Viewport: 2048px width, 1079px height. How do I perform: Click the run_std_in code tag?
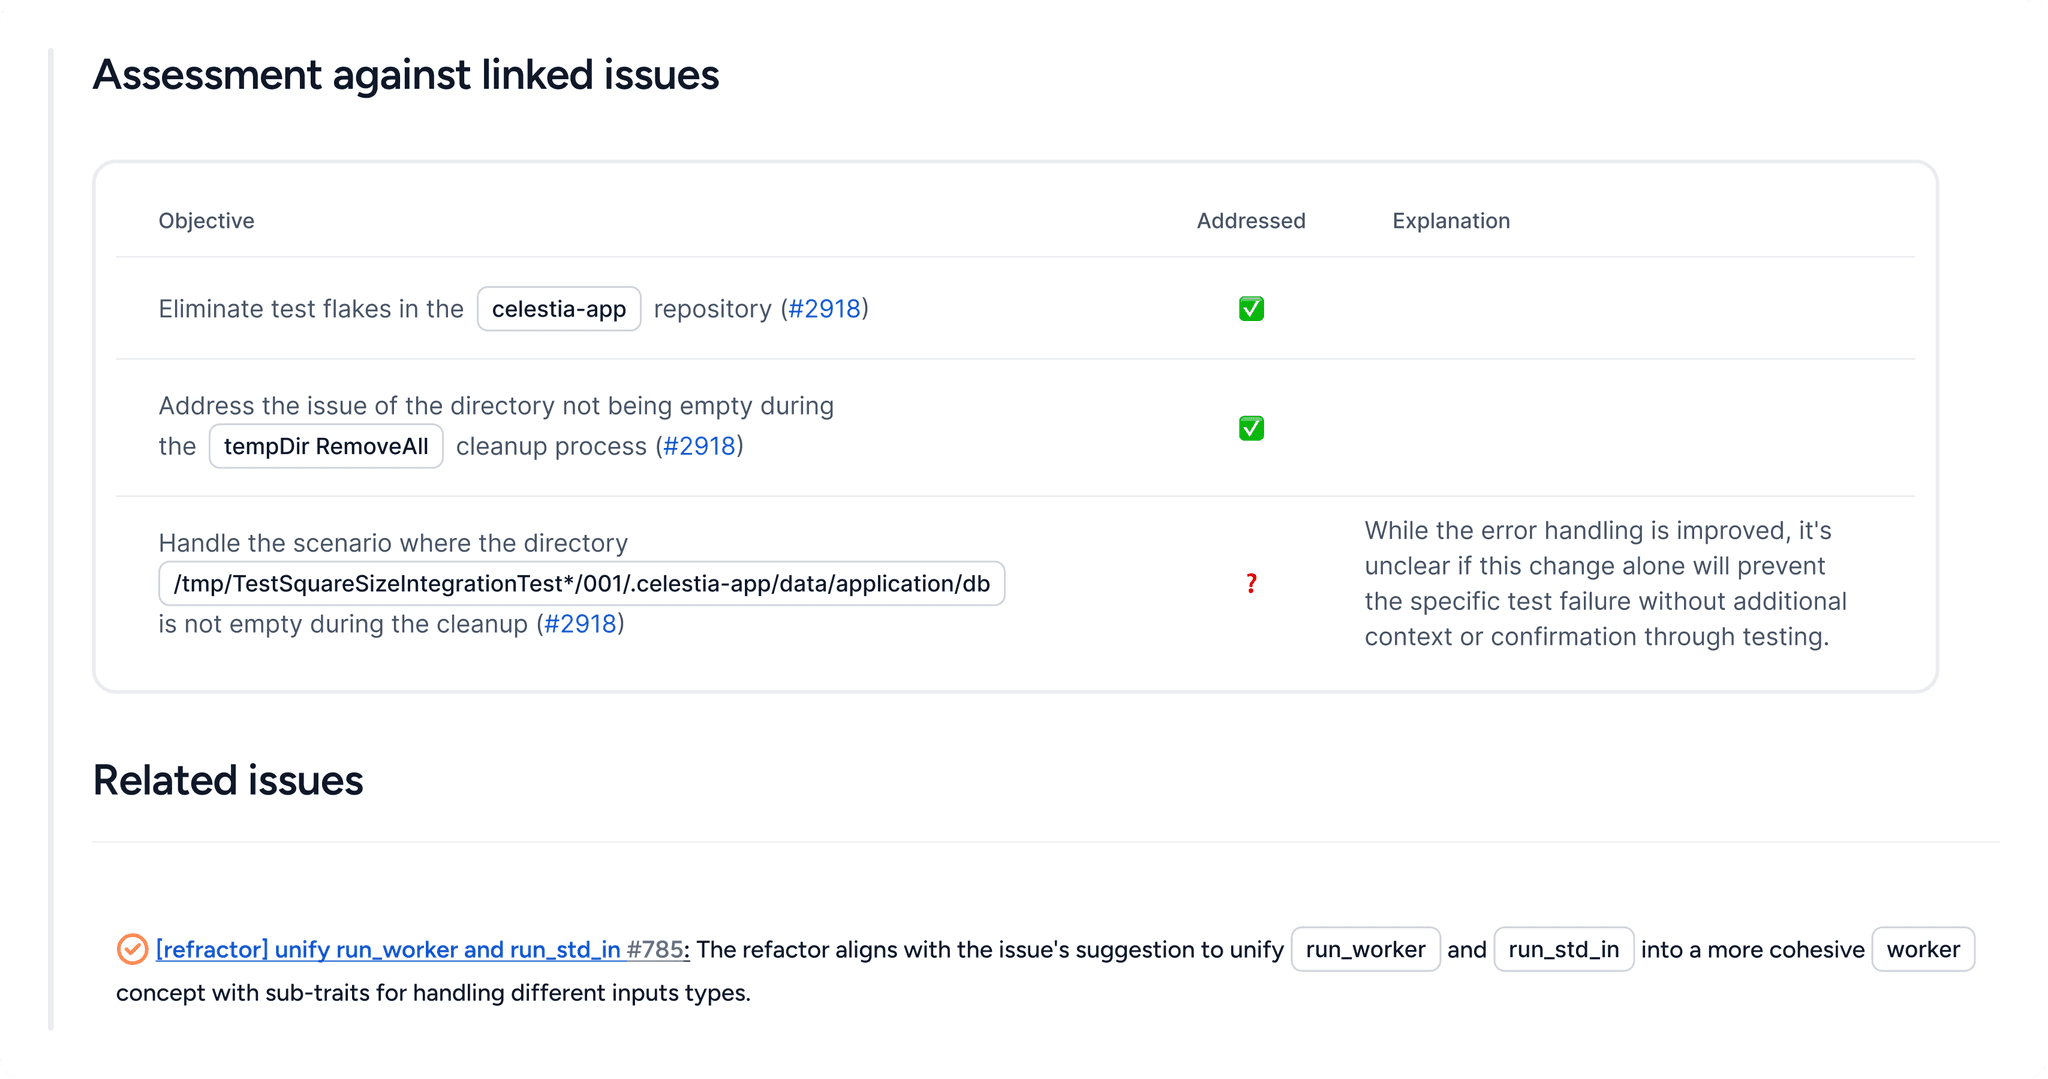click(1563, 949)
